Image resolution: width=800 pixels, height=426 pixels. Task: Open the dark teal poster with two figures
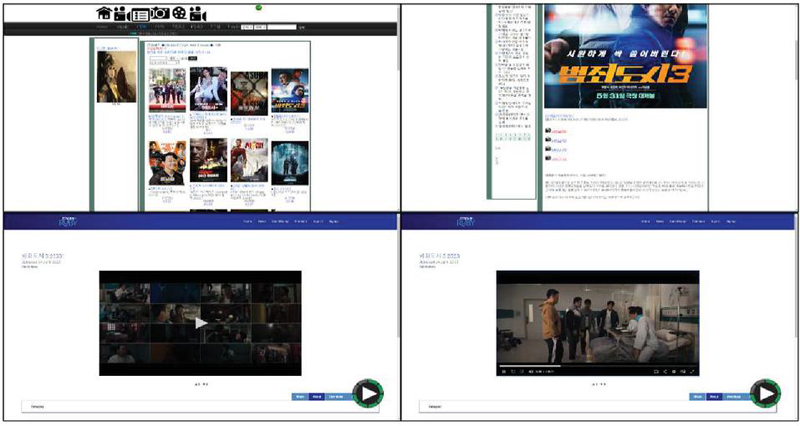click(x=290, y=163)
